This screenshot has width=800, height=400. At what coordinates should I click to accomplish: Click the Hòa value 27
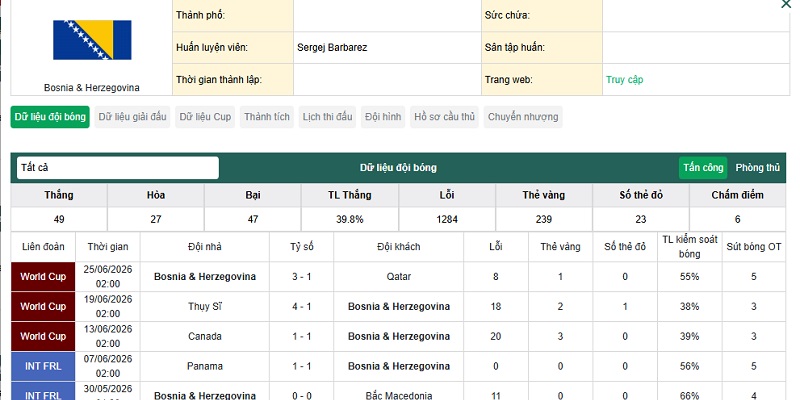click(x=156, y=219)
